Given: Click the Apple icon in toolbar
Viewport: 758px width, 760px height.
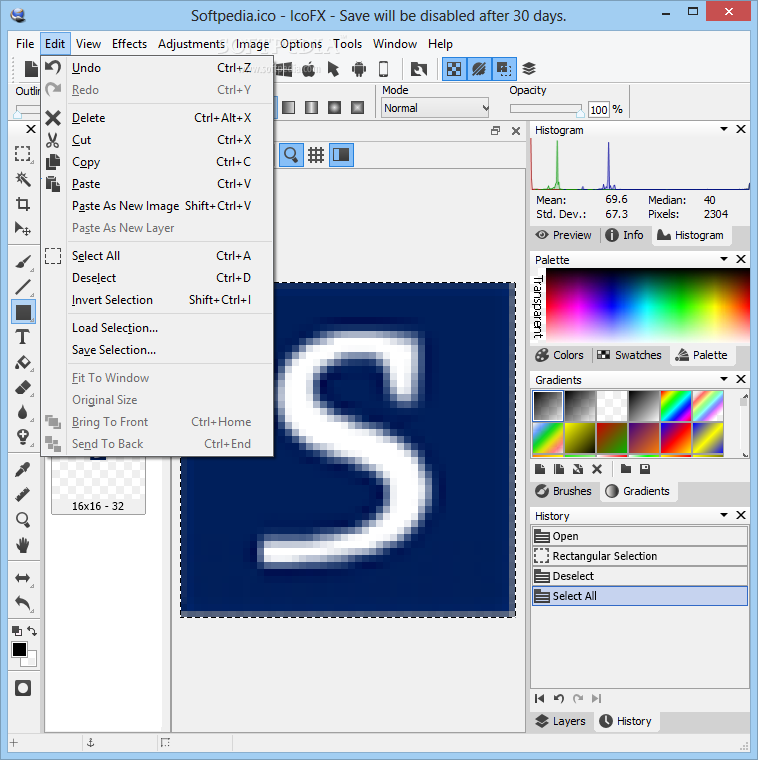Looking at the screenshot, I should (x=309, y=69).
